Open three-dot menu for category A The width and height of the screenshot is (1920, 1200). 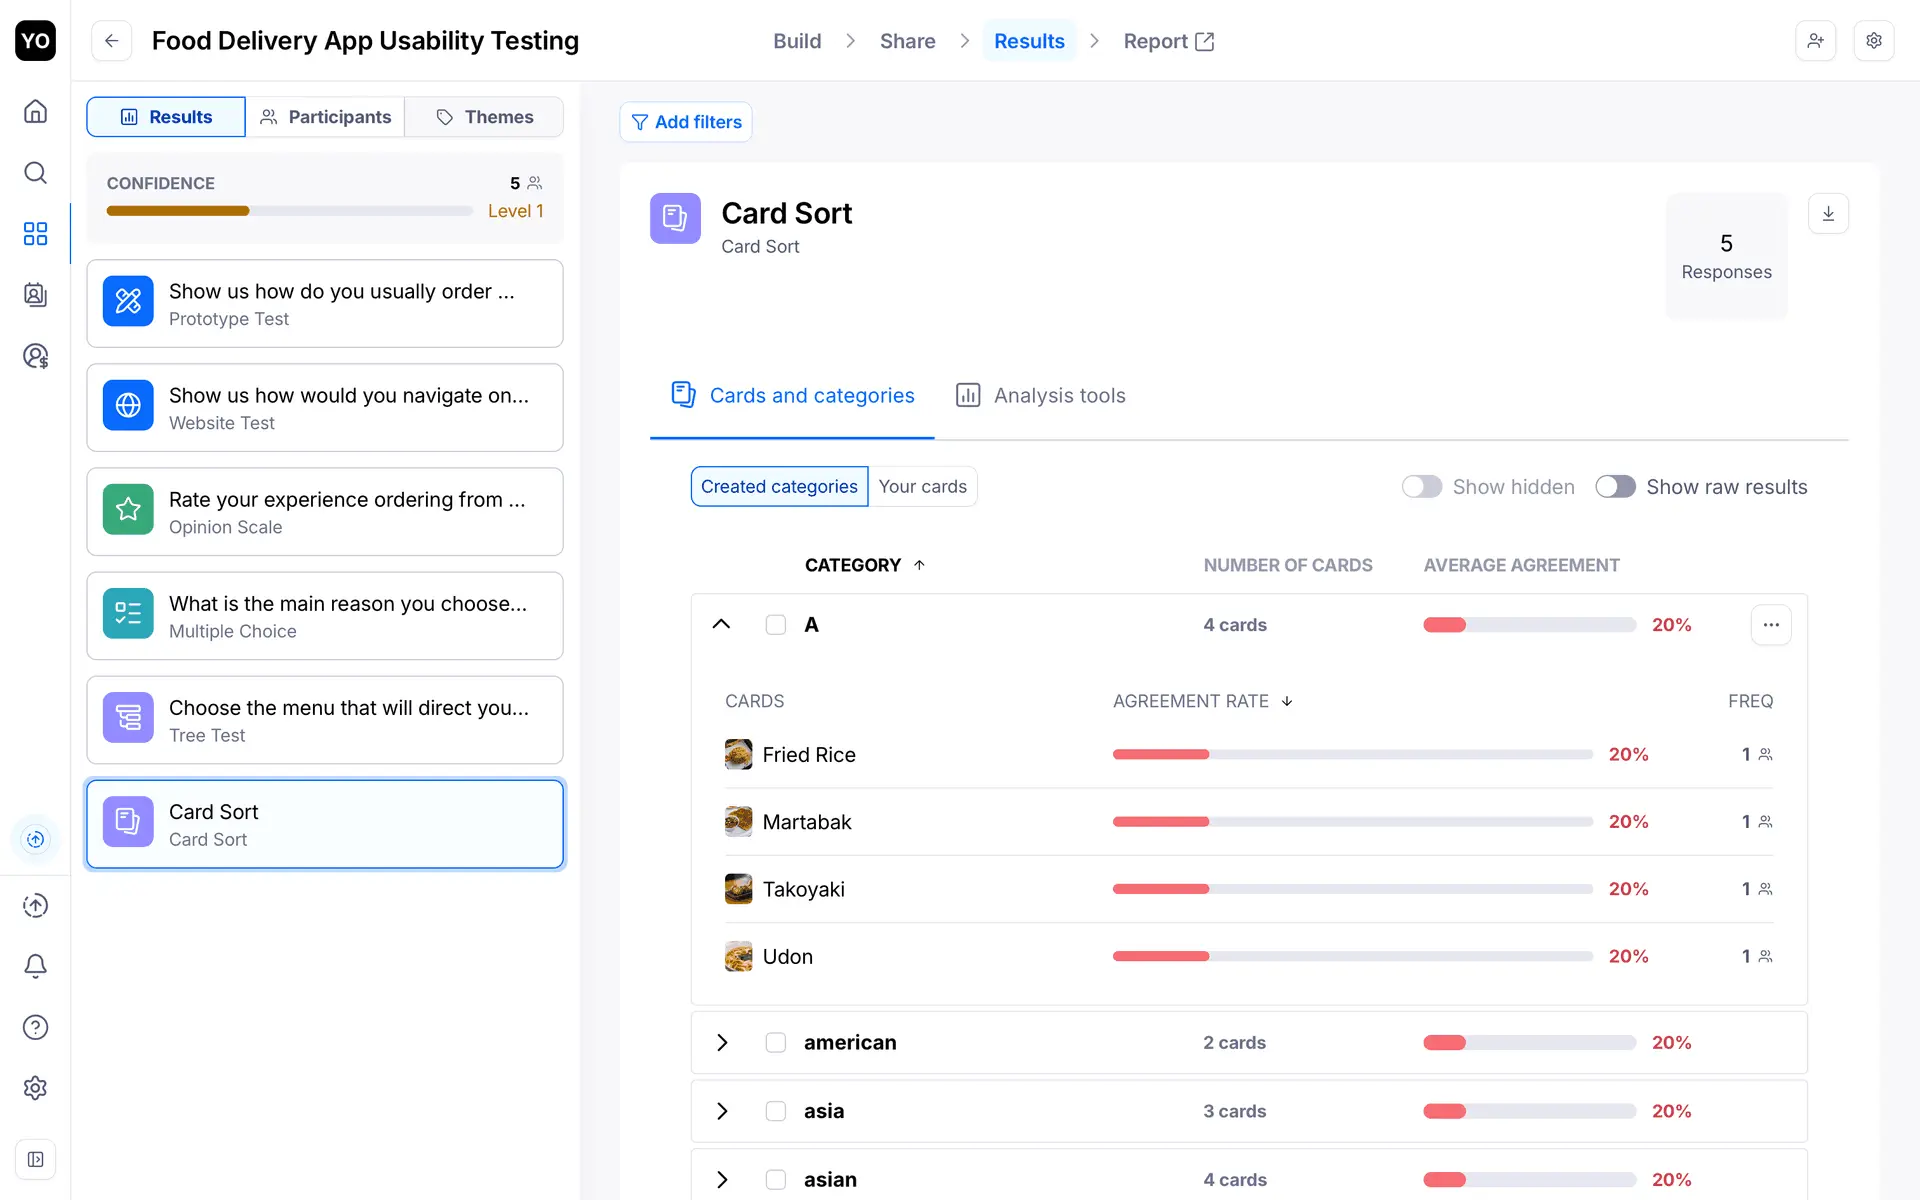(1771, 625)
